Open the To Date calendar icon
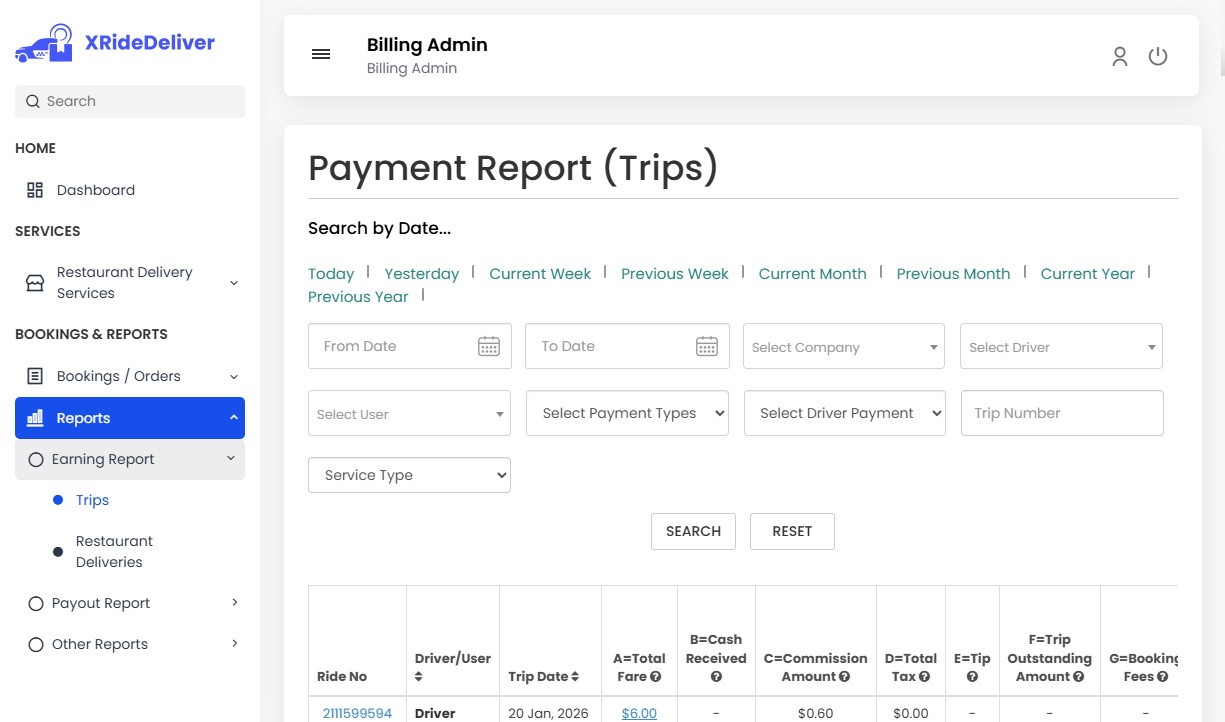Image resolution: width=1225 pixels, height=722 pixels. tap(707, 345)
